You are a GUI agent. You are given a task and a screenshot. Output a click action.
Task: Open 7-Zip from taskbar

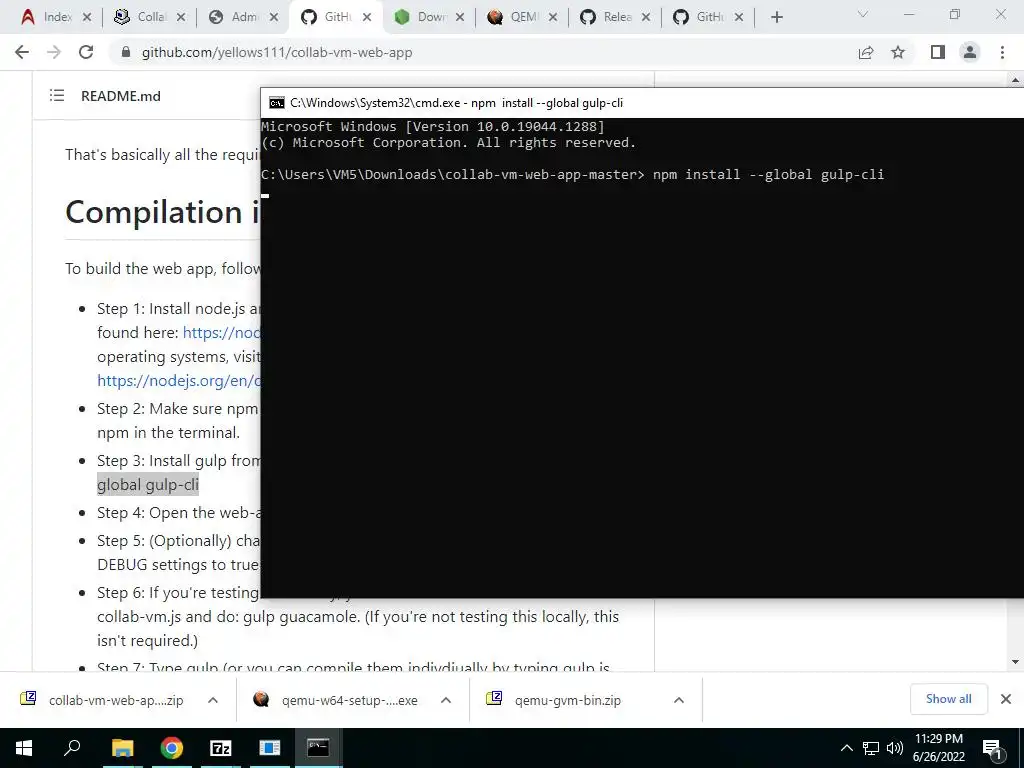221,748
